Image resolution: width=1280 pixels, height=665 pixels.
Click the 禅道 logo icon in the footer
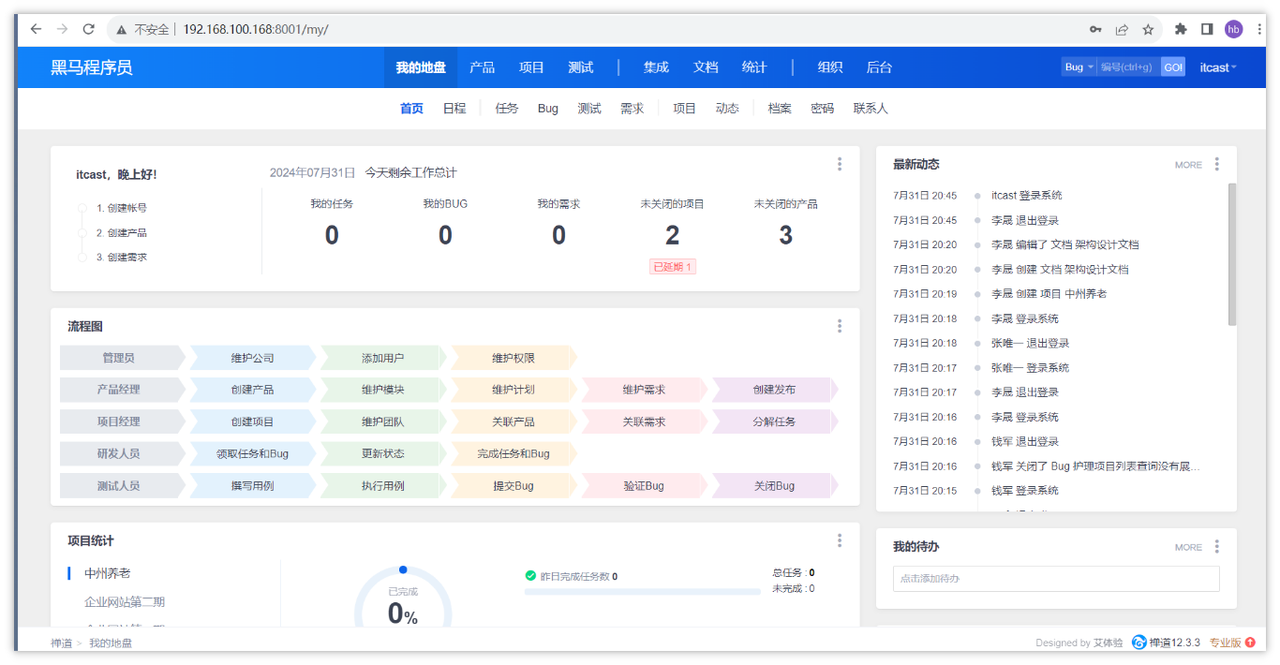[x=1139, y=643]
